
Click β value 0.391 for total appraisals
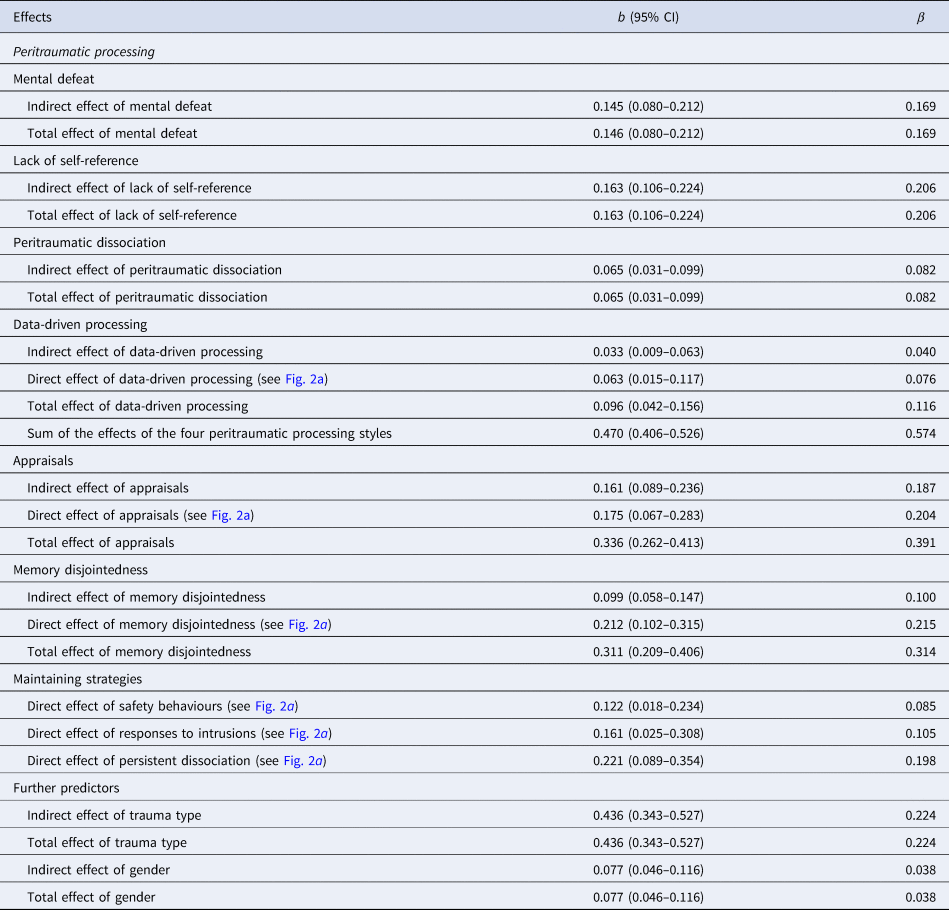click(x=920, y=543)
